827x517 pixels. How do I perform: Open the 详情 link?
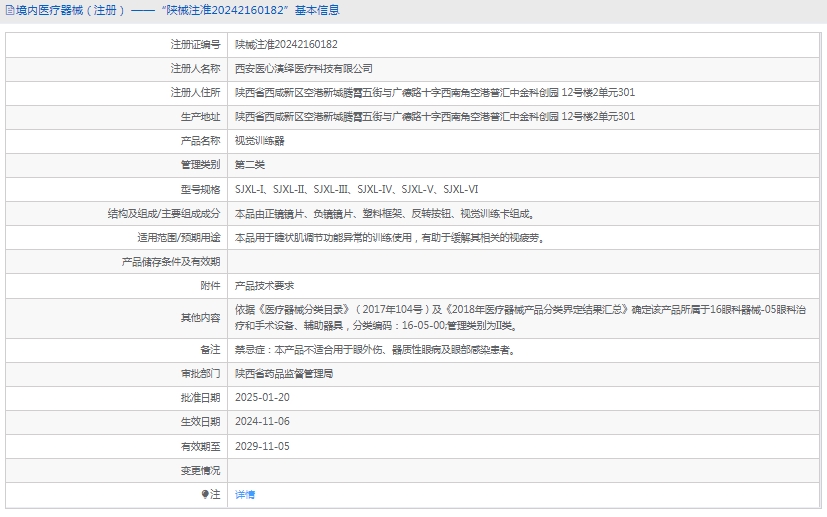click(x=245, y=494)
